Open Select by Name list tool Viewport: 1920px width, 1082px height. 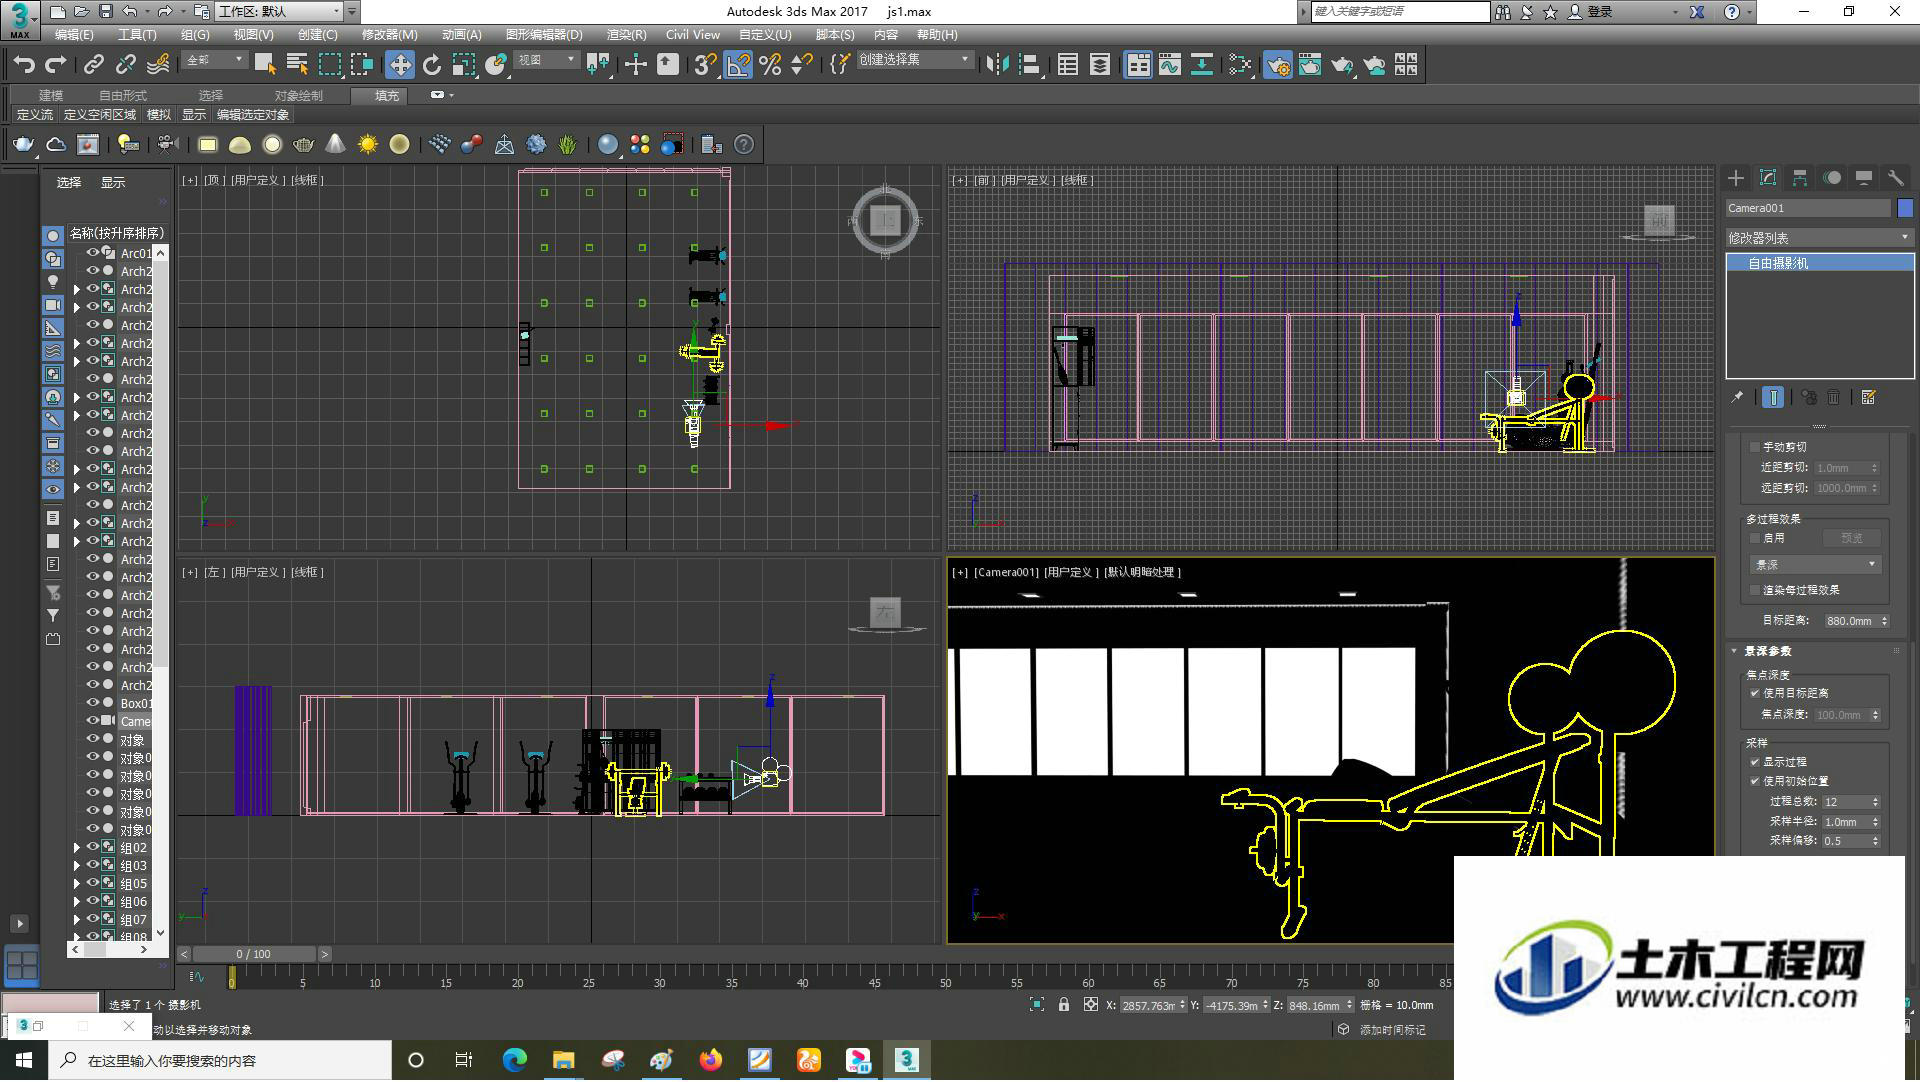[297, 65]
